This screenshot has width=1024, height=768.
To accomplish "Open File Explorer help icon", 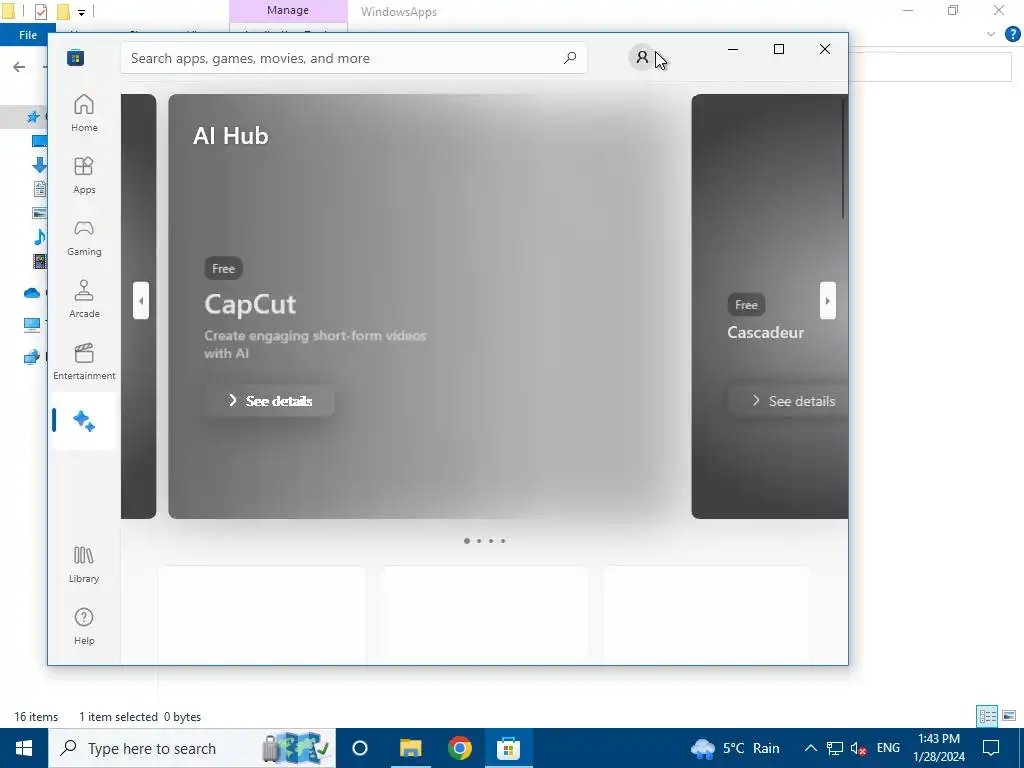I will point(1012,34).
